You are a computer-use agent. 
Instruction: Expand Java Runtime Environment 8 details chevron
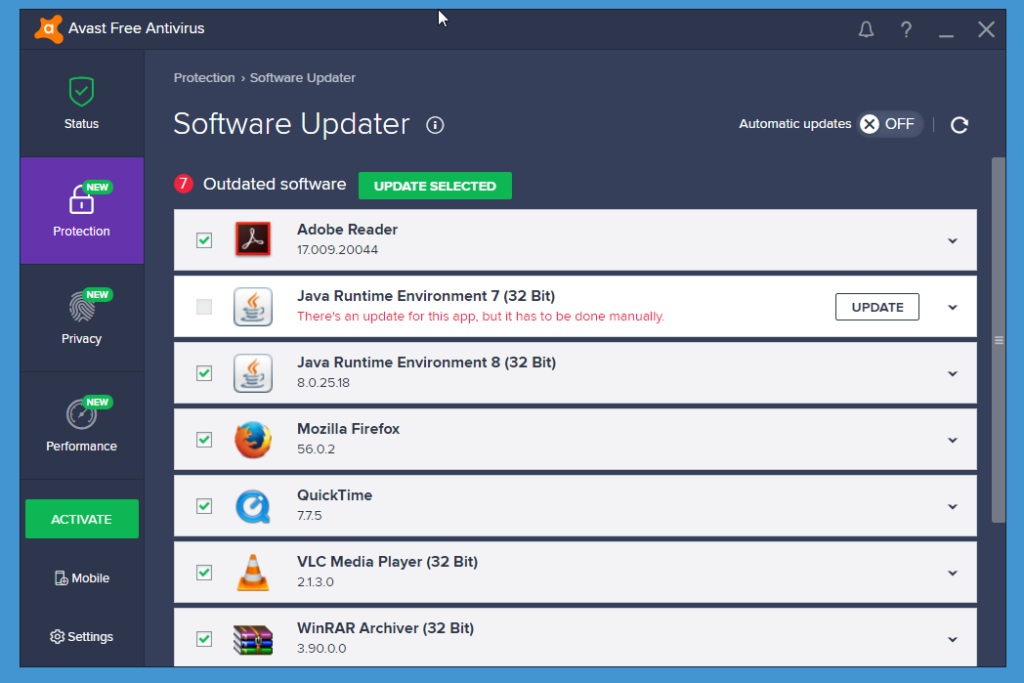coord(952,374)
